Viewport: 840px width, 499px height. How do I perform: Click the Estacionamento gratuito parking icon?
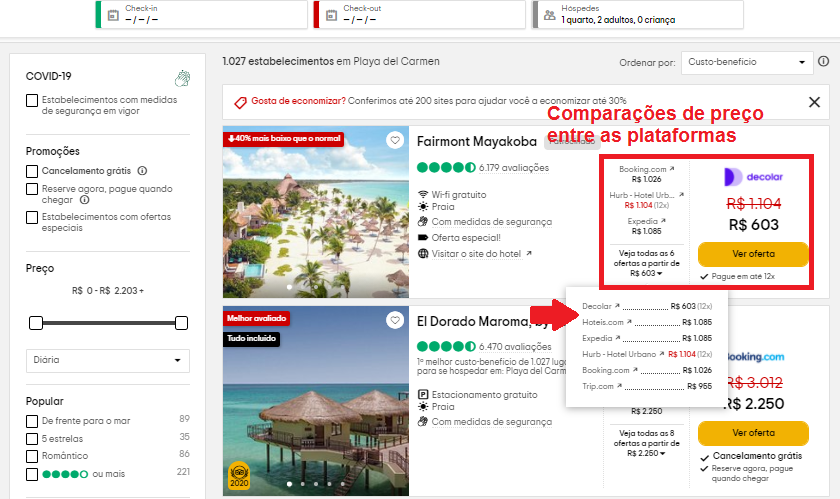point(423,394)
